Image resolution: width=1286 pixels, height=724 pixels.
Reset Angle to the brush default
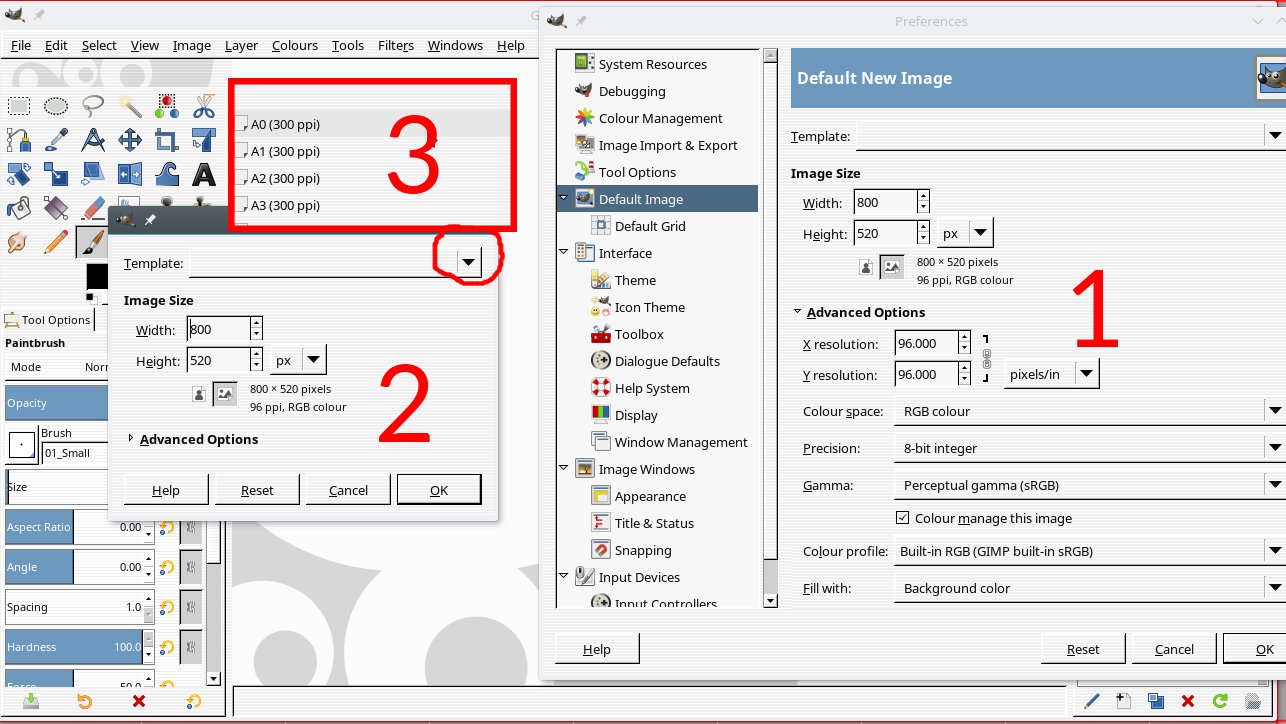coord(167,567)
